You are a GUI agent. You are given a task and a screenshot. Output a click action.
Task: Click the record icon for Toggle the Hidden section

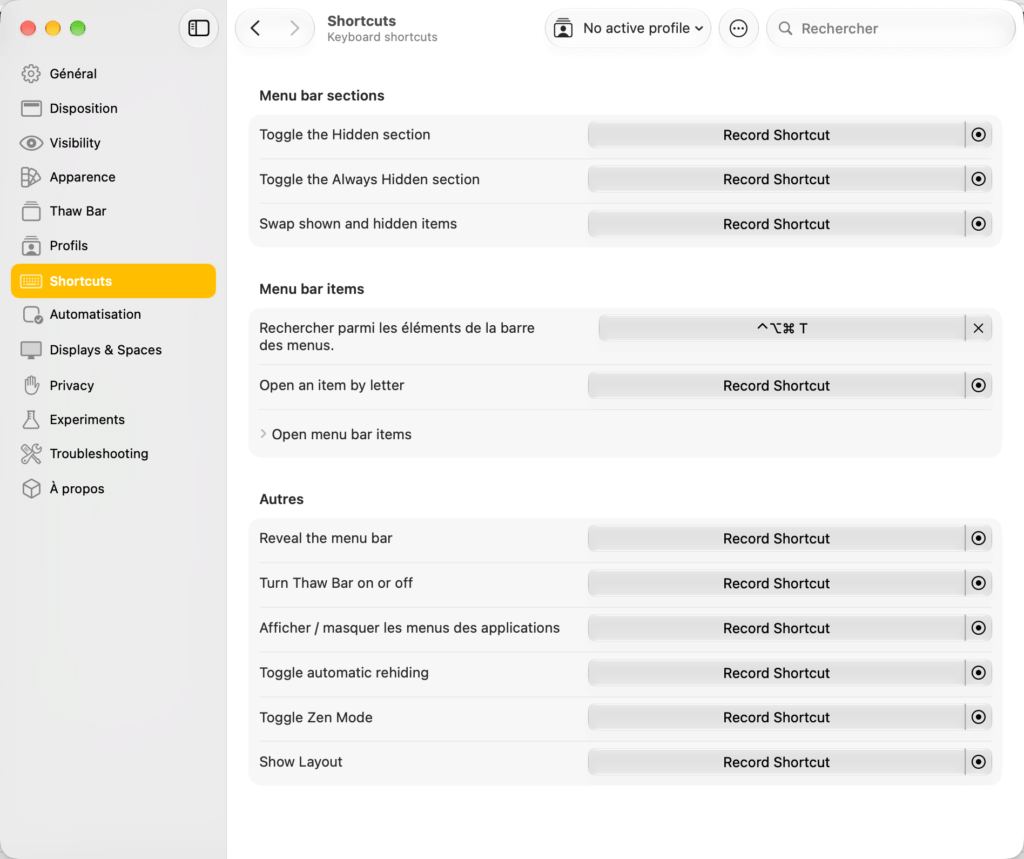[978, 135]
